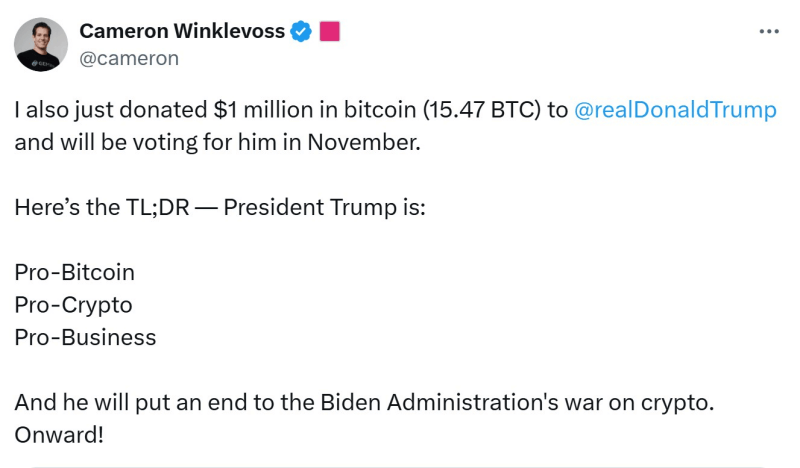
Task: Follow the @realDonaldTrump mention link
Action: (x=676, y=110)
